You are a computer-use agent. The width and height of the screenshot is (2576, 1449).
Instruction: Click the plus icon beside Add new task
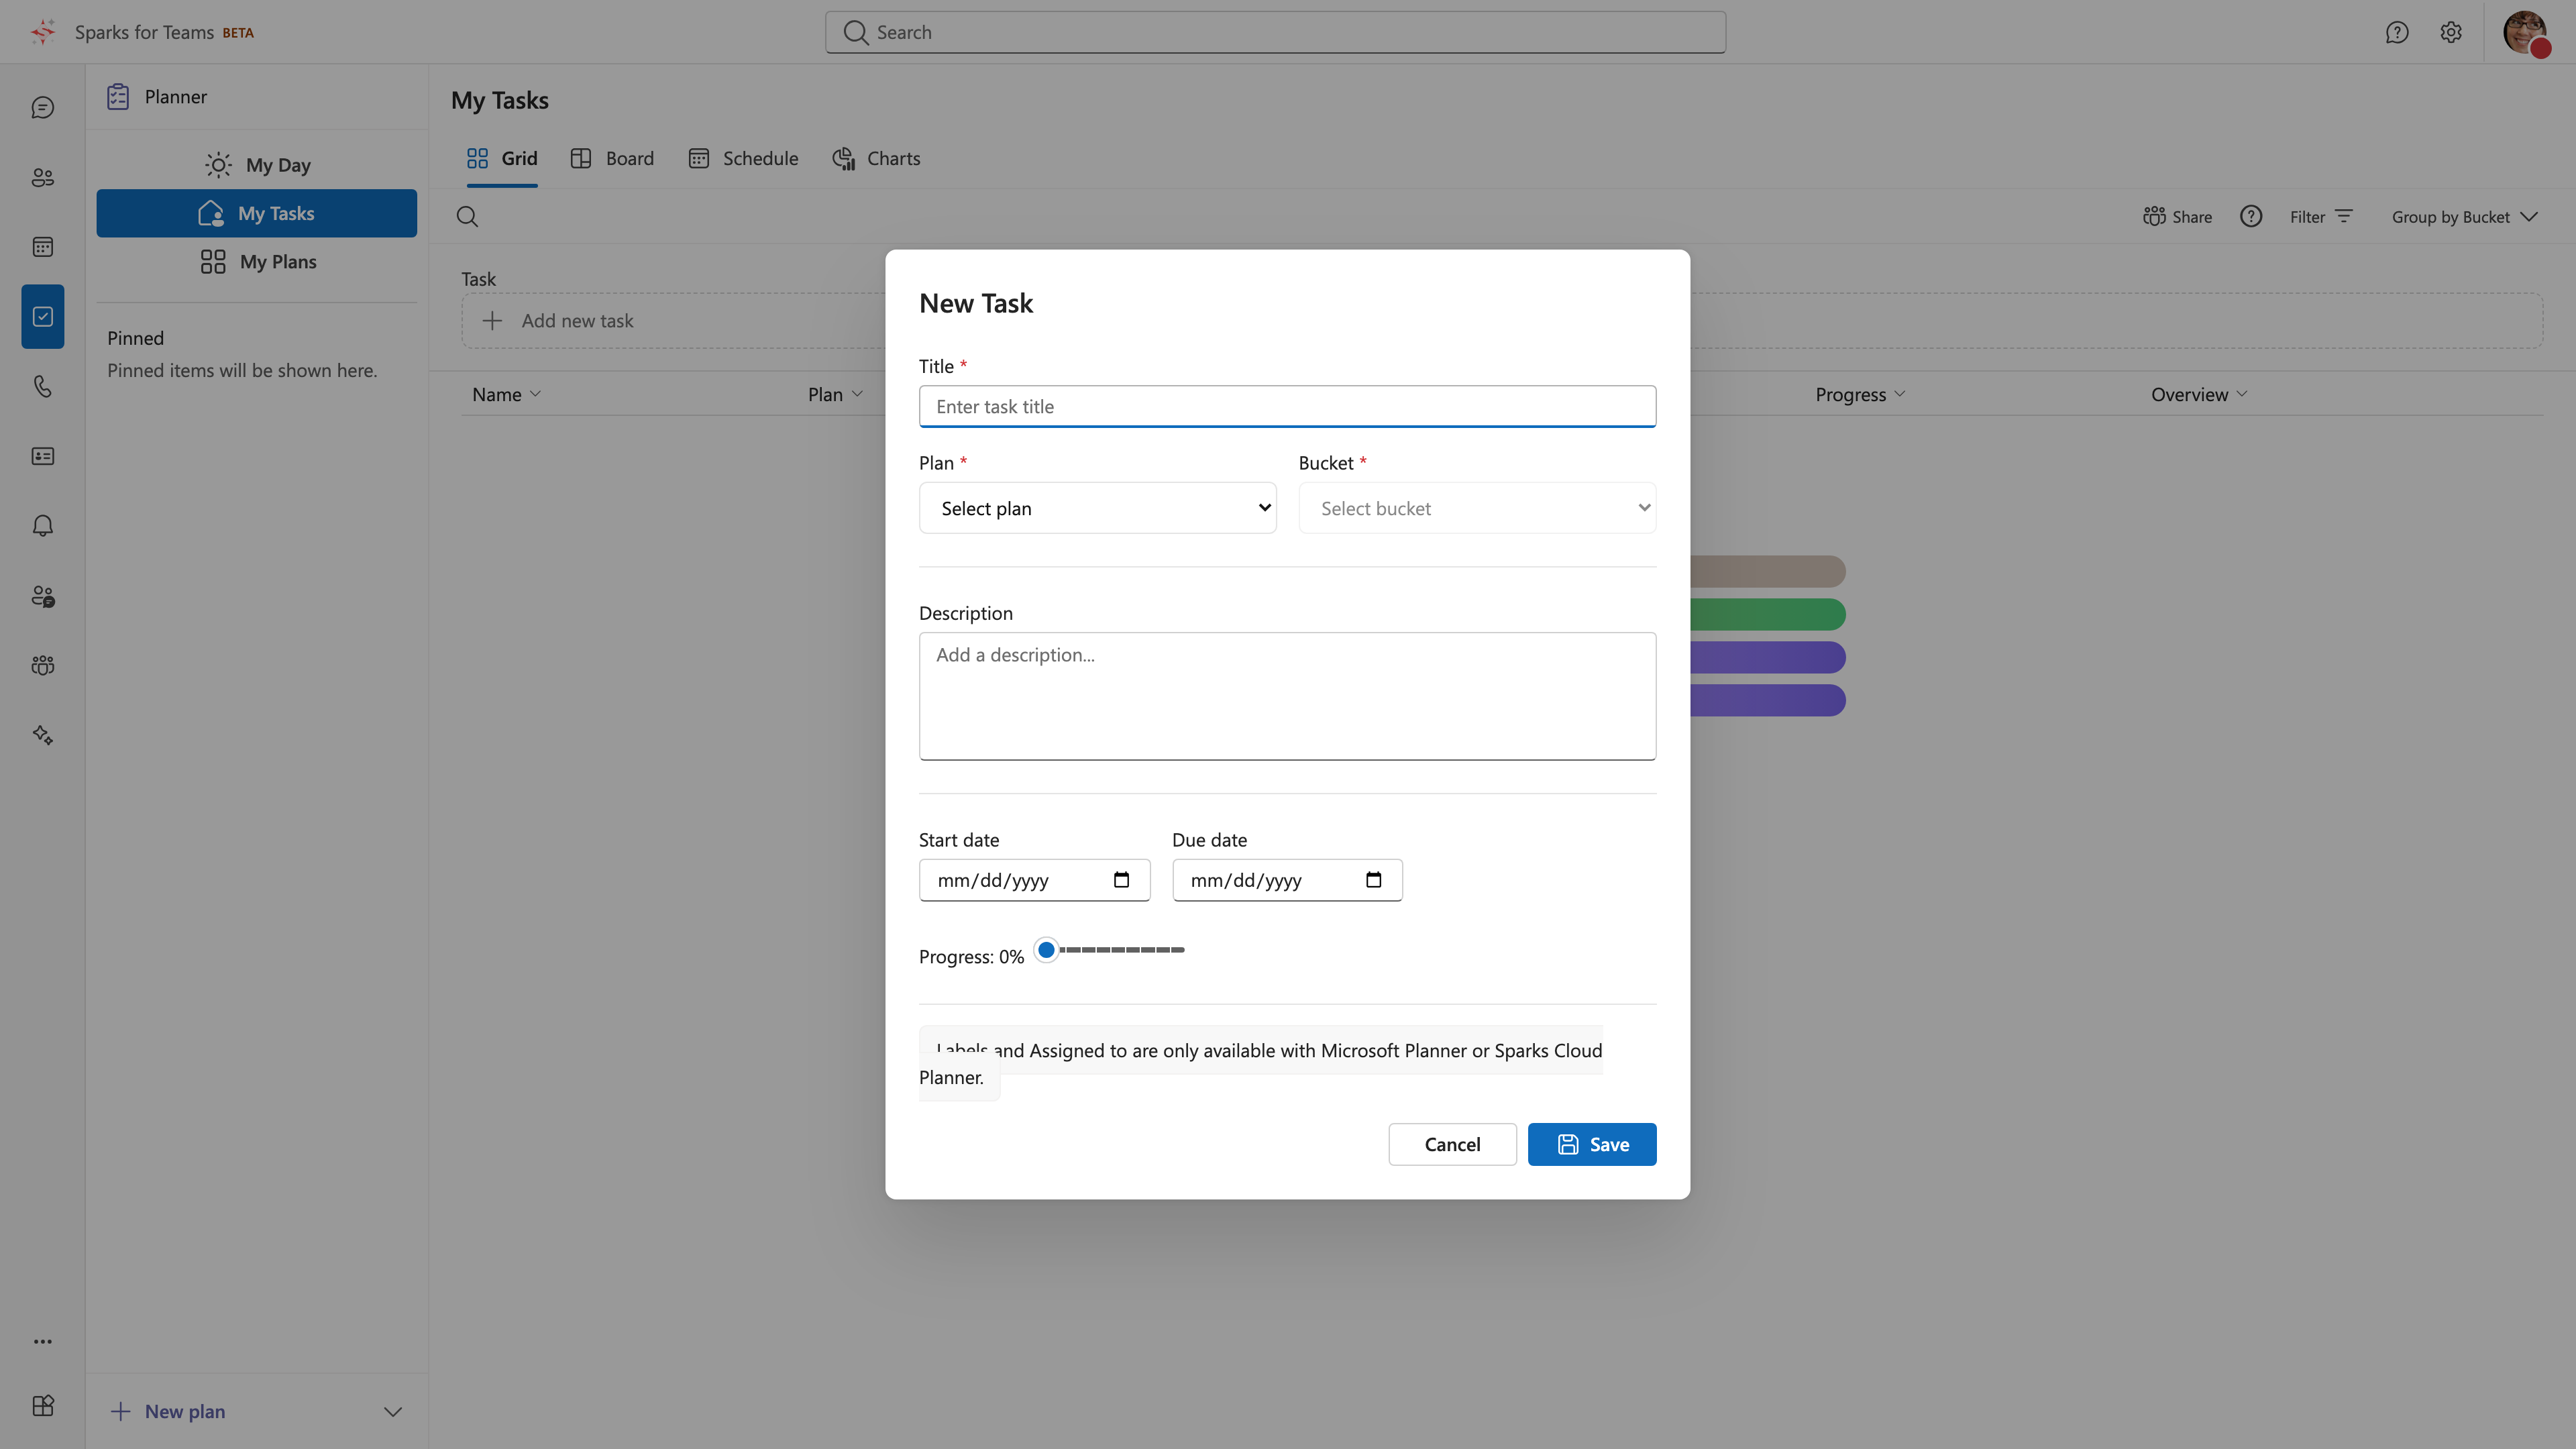pyautogui.click(x=492, y=321)
